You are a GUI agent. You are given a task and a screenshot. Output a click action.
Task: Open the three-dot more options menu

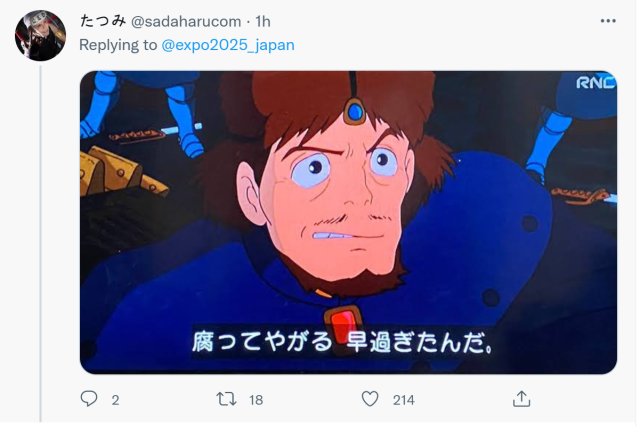(608, 21)
